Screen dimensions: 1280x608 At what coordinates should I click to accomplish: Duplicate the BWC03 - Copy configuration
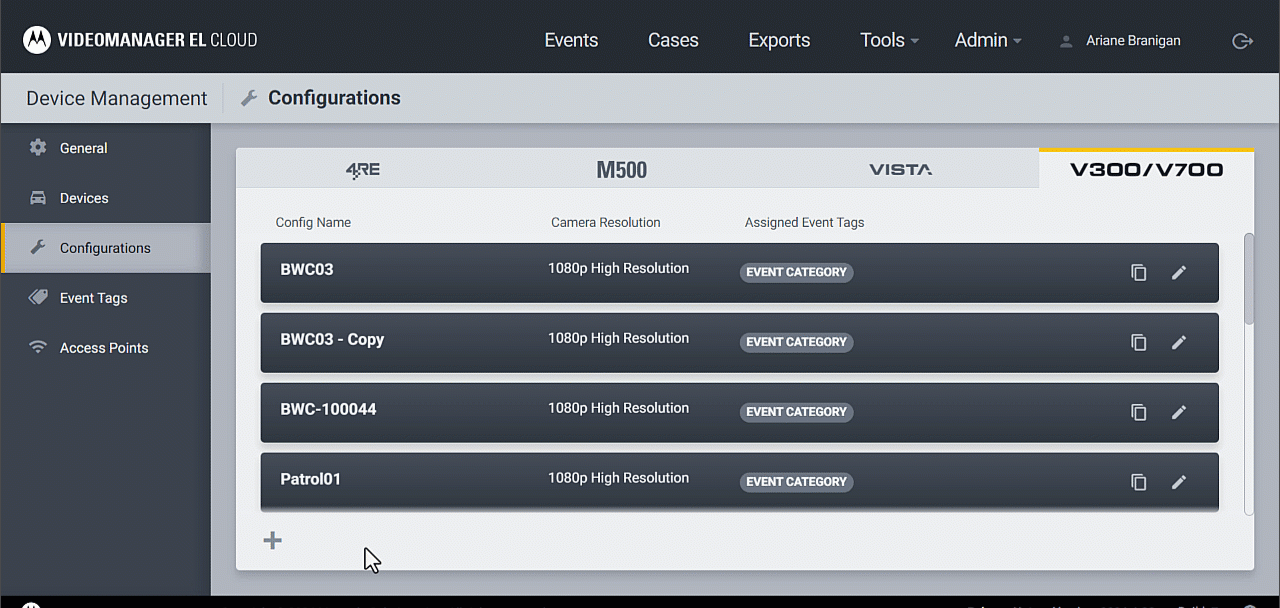pos(1138,342)
